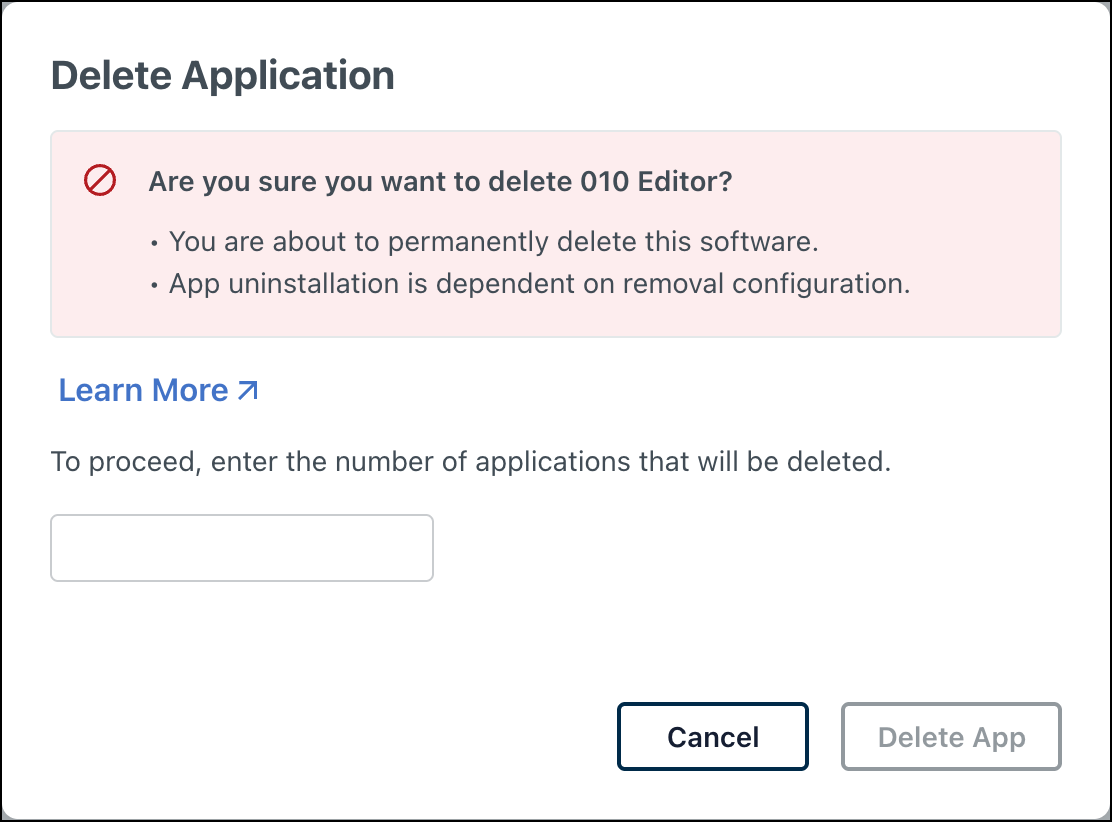This screenshot has height=822, width=1112.
Task: Focus the application count input field
Action: pyautogui.click(x=242, y=548)
